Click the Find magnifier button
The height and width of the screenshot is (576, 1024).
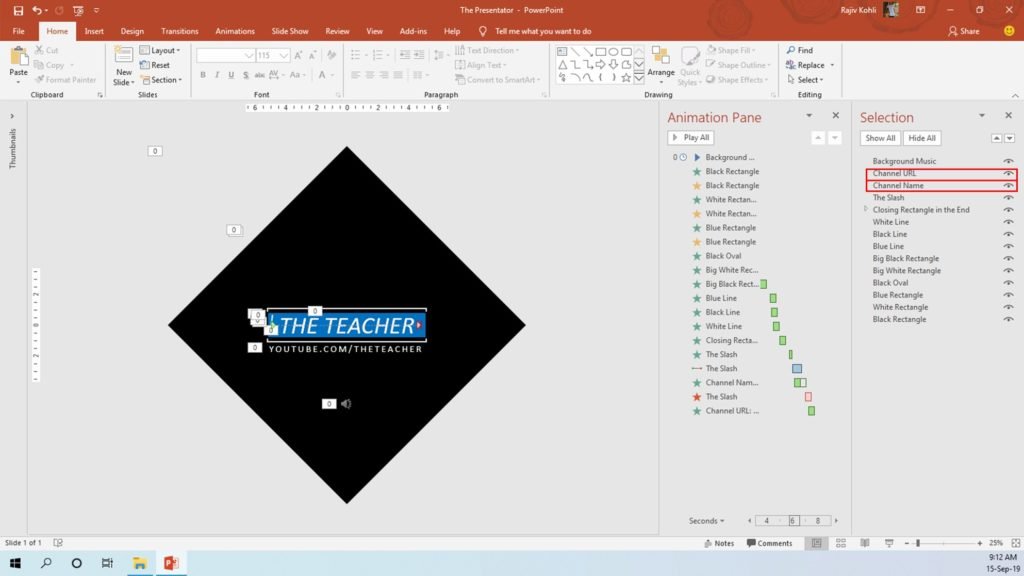(800, 50)
